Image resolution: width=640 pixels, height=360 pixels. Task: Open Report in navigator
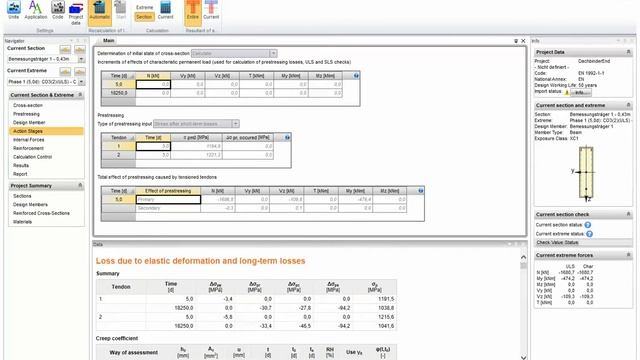(x=20, y=174)
